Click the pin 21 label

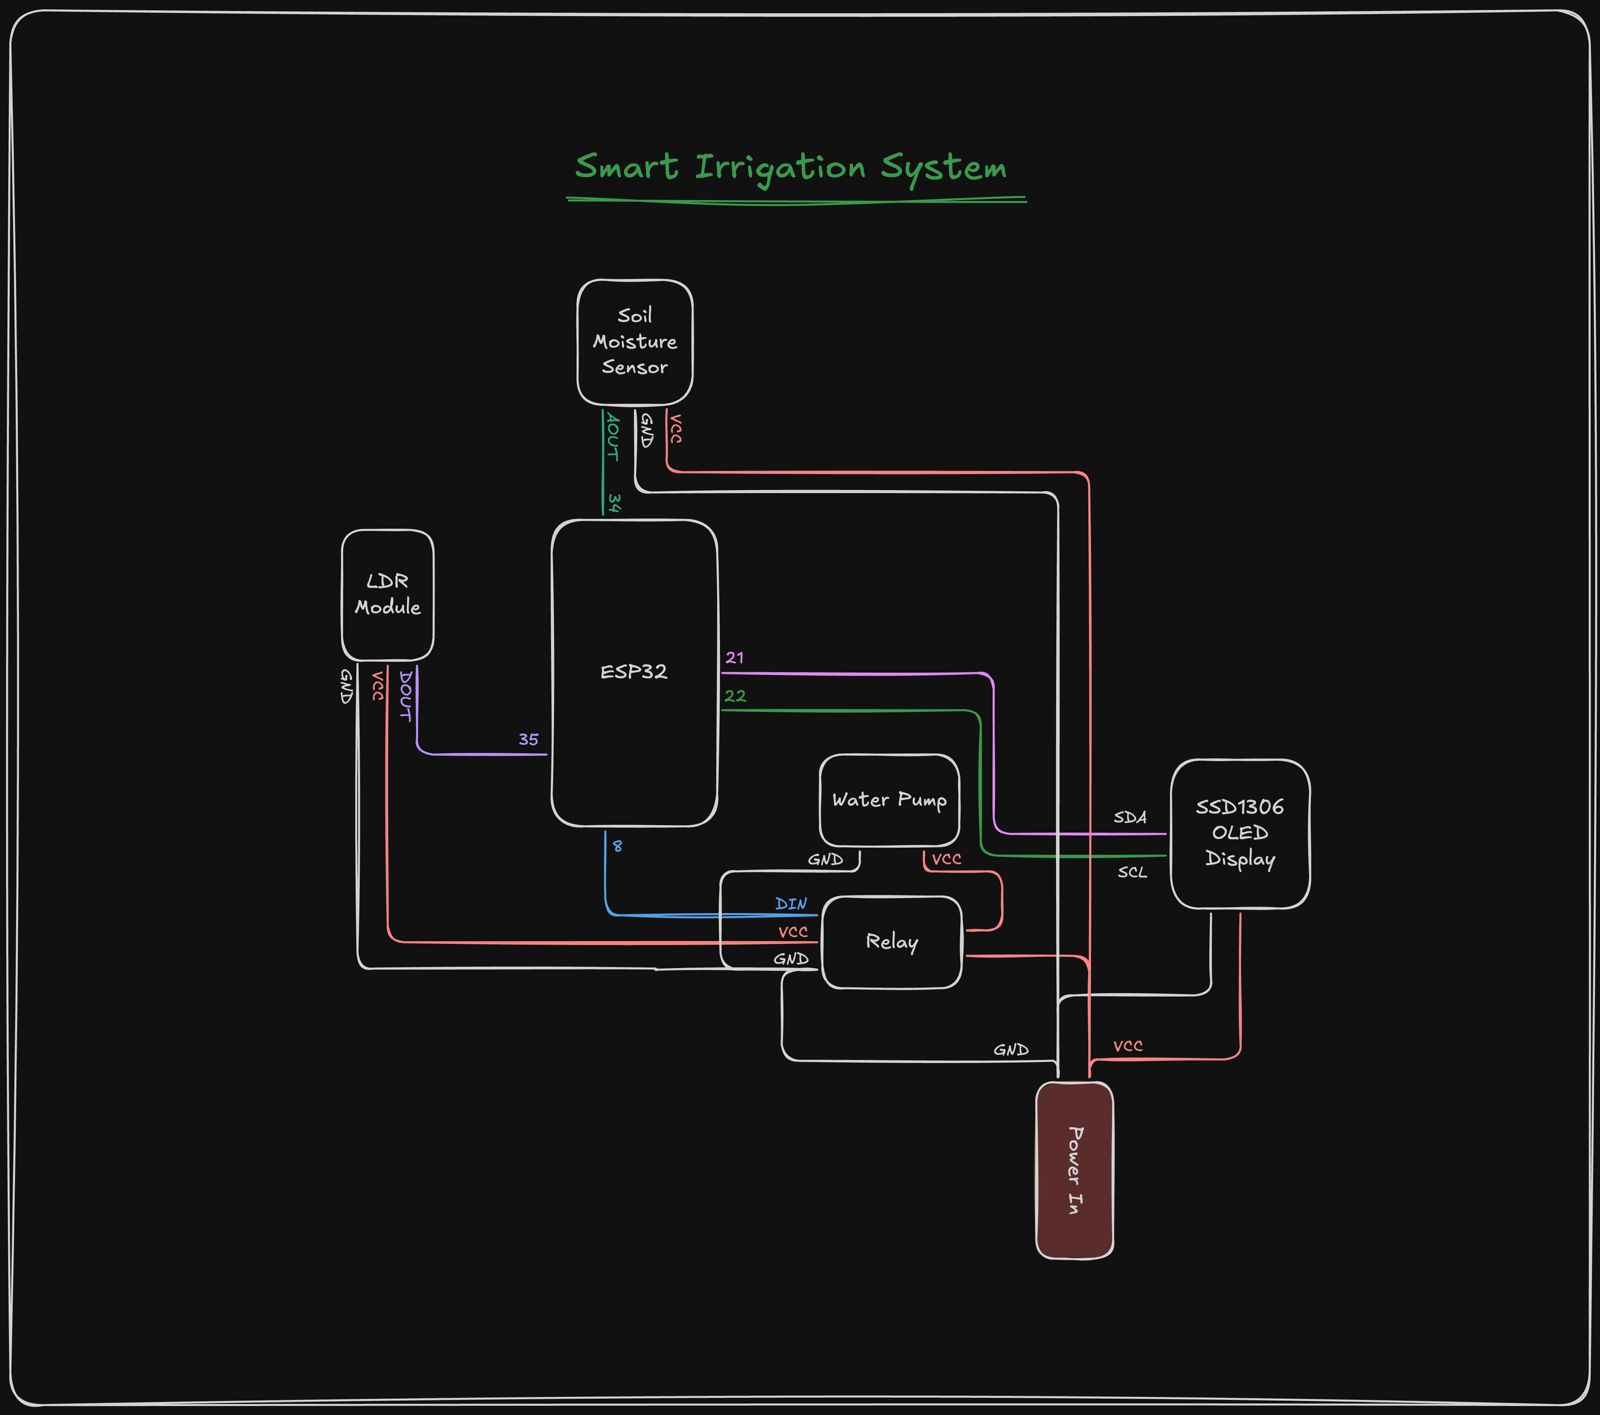click(735, 658)
